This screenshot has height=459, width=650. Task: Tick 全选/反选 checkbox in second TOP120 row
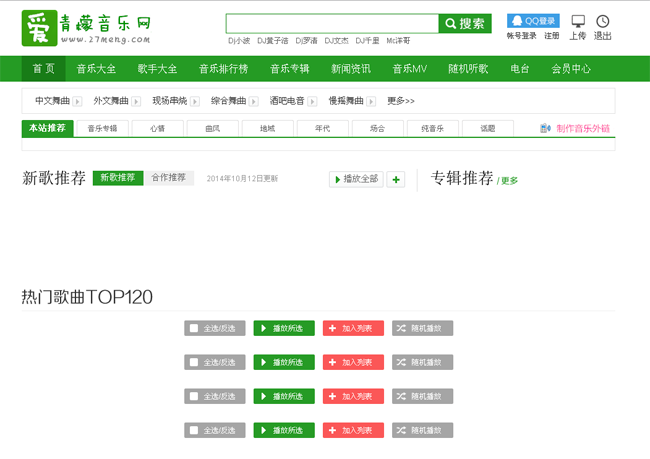click(194, 362)
